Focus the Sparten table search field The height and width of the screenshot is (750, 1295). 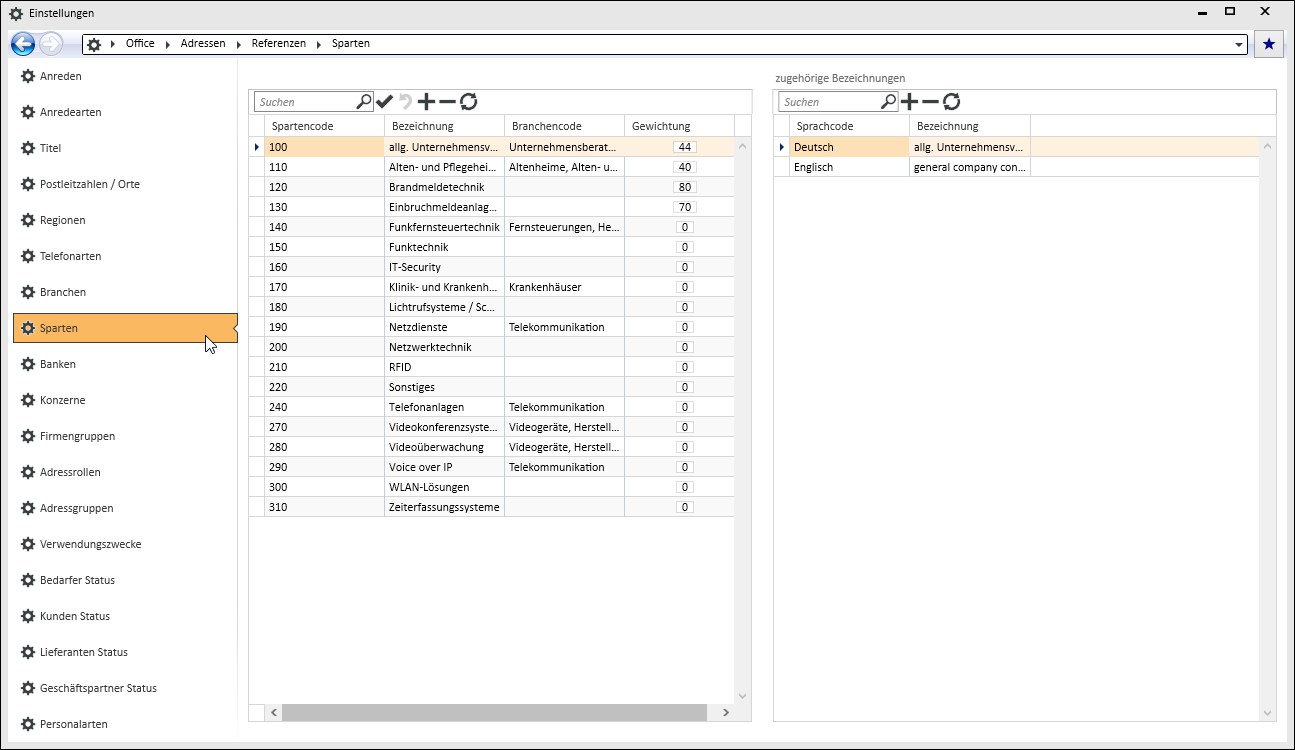(x=305, y=101)
